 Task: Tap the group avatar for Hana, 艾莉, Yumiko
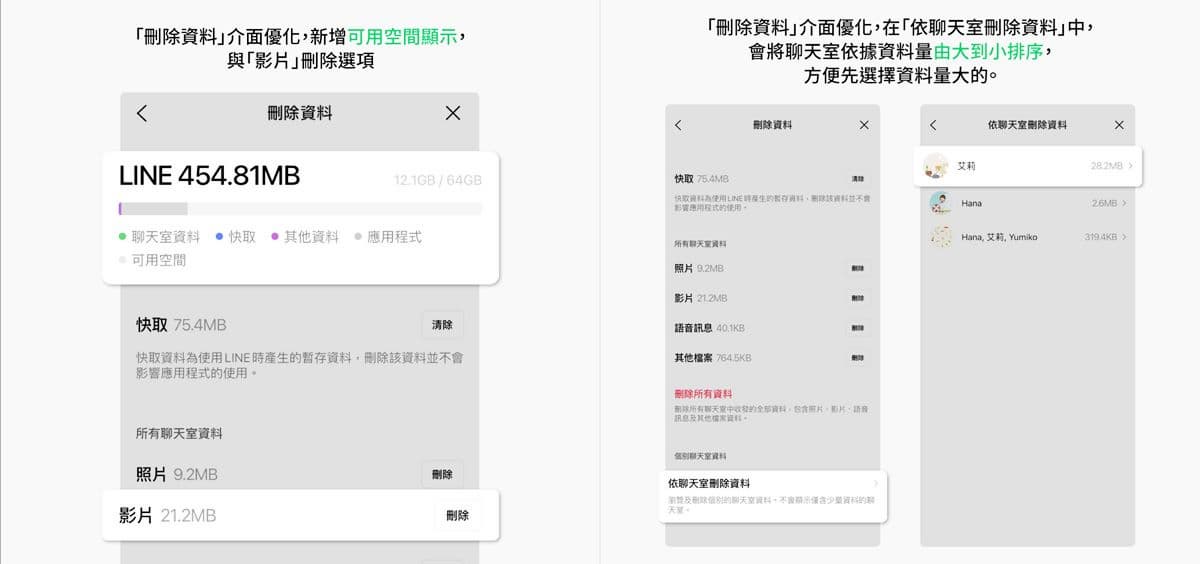pyautogui.click(x=940, y=237)
